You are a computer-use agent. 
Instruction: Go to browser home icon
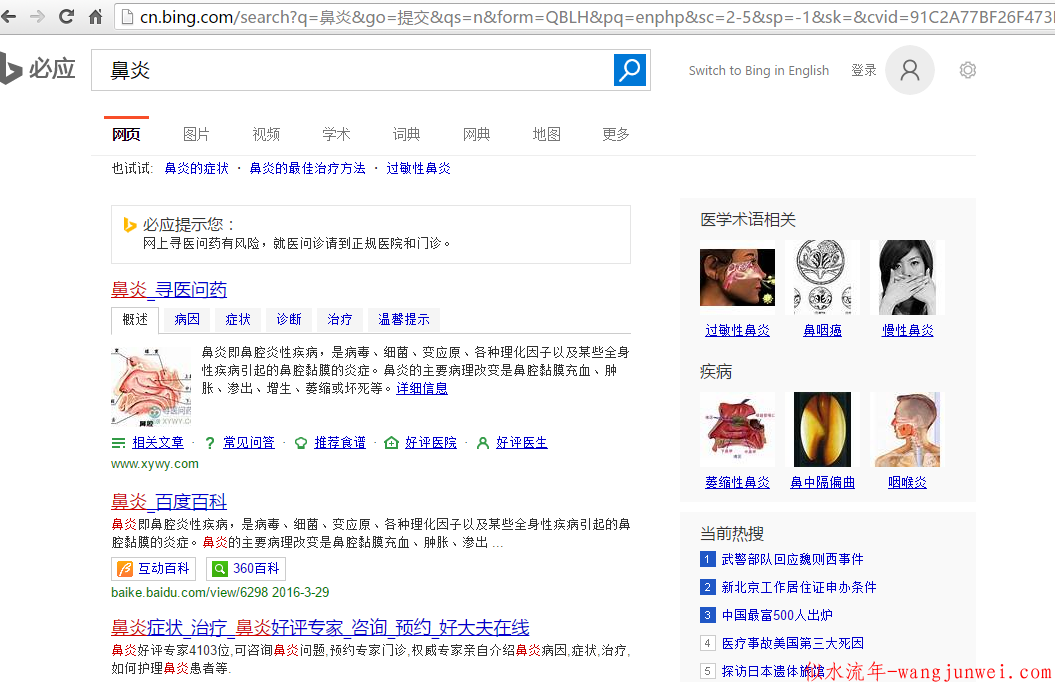coord(95,16)
